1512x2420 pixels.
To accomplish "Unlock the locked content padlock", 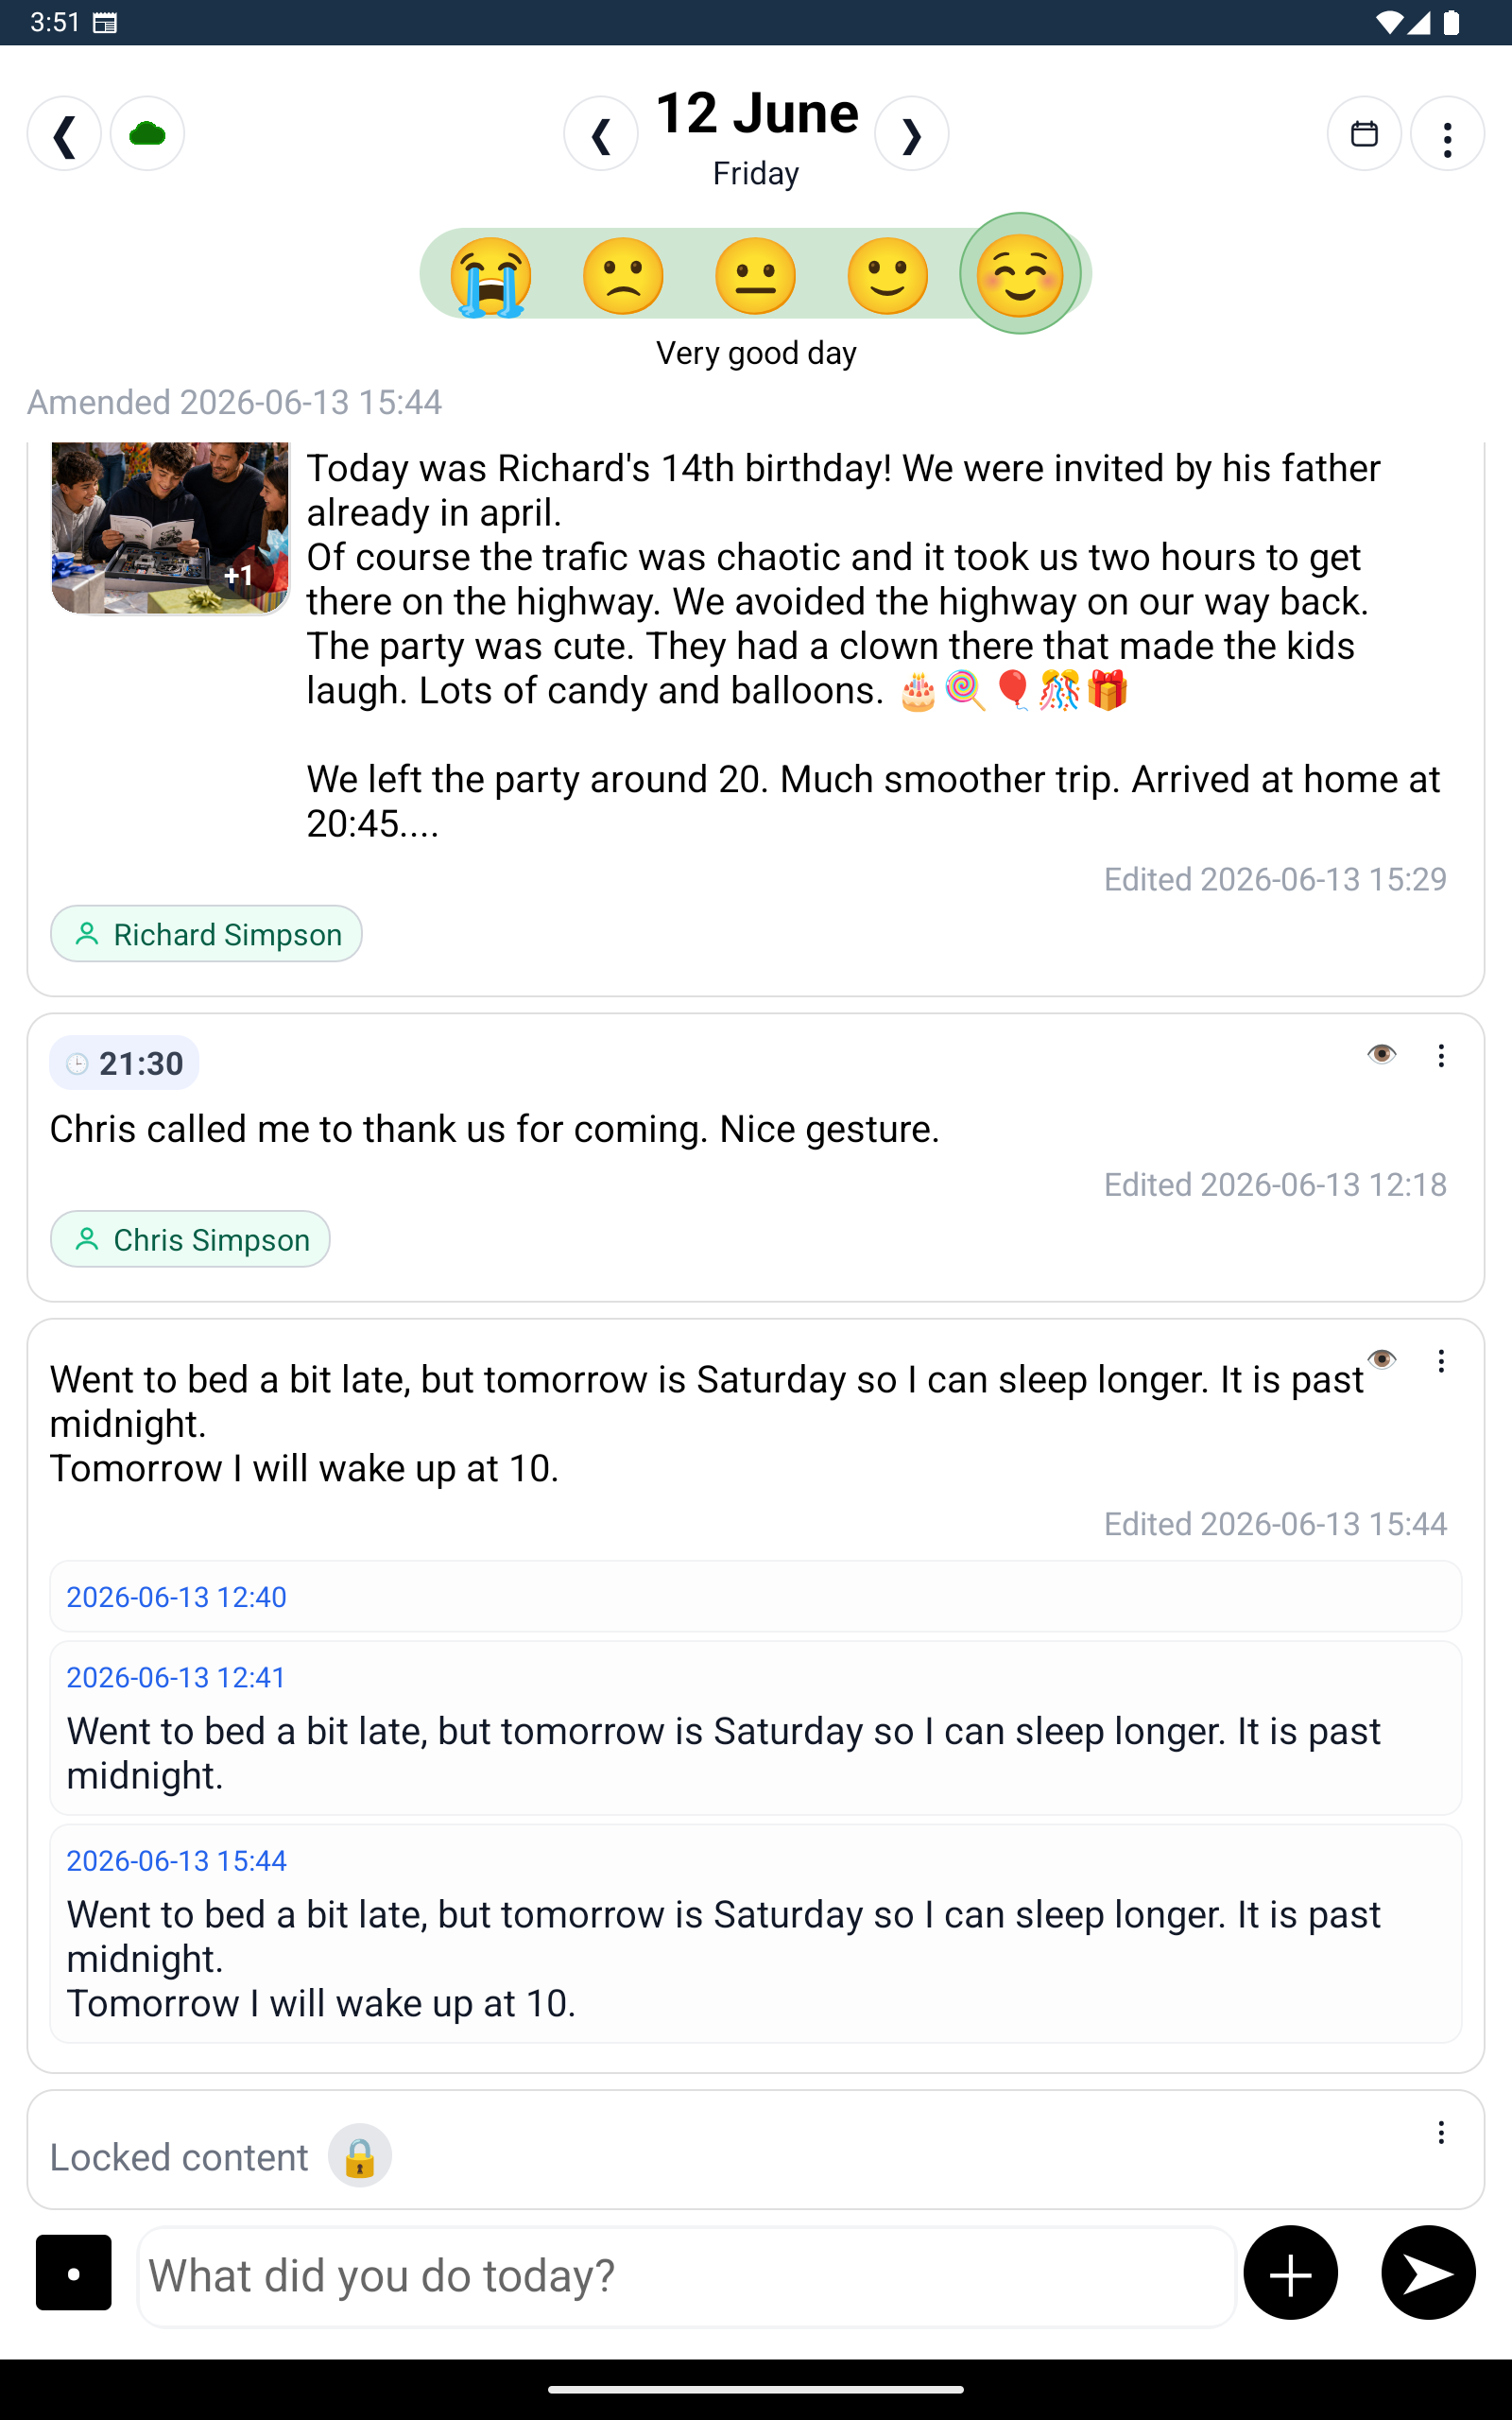I will 359,2157.
